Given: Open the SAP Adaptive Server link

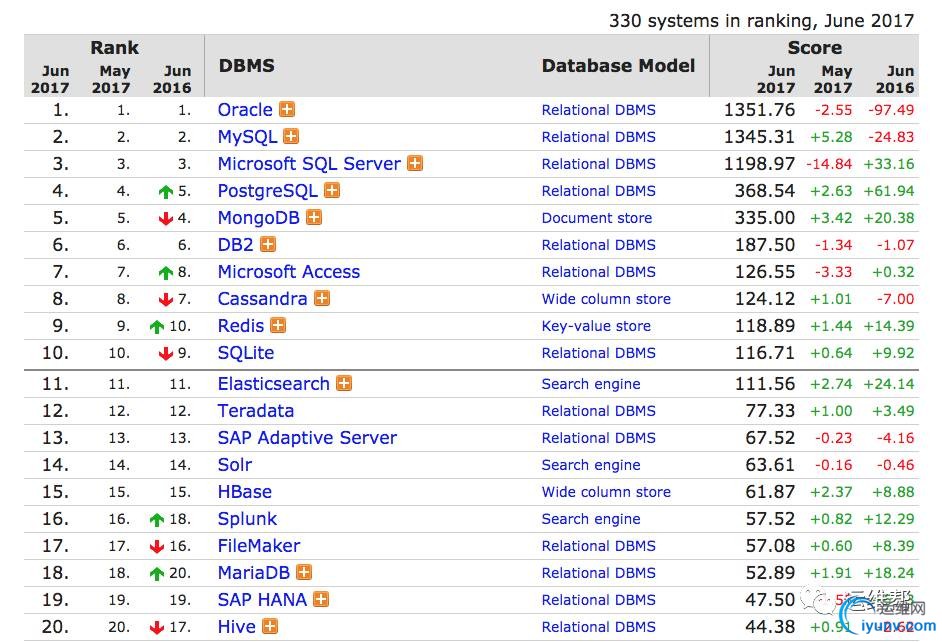Looking at the screenshot, I should [x=307, y=438].
